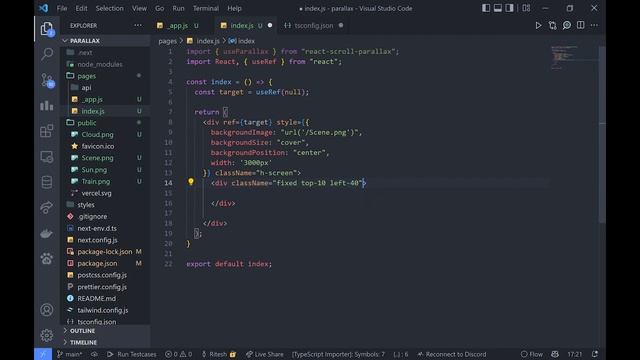Click the lightbulb code action on line 14
The width and height of the screenshot is (640, 360).
coord(191,182)
